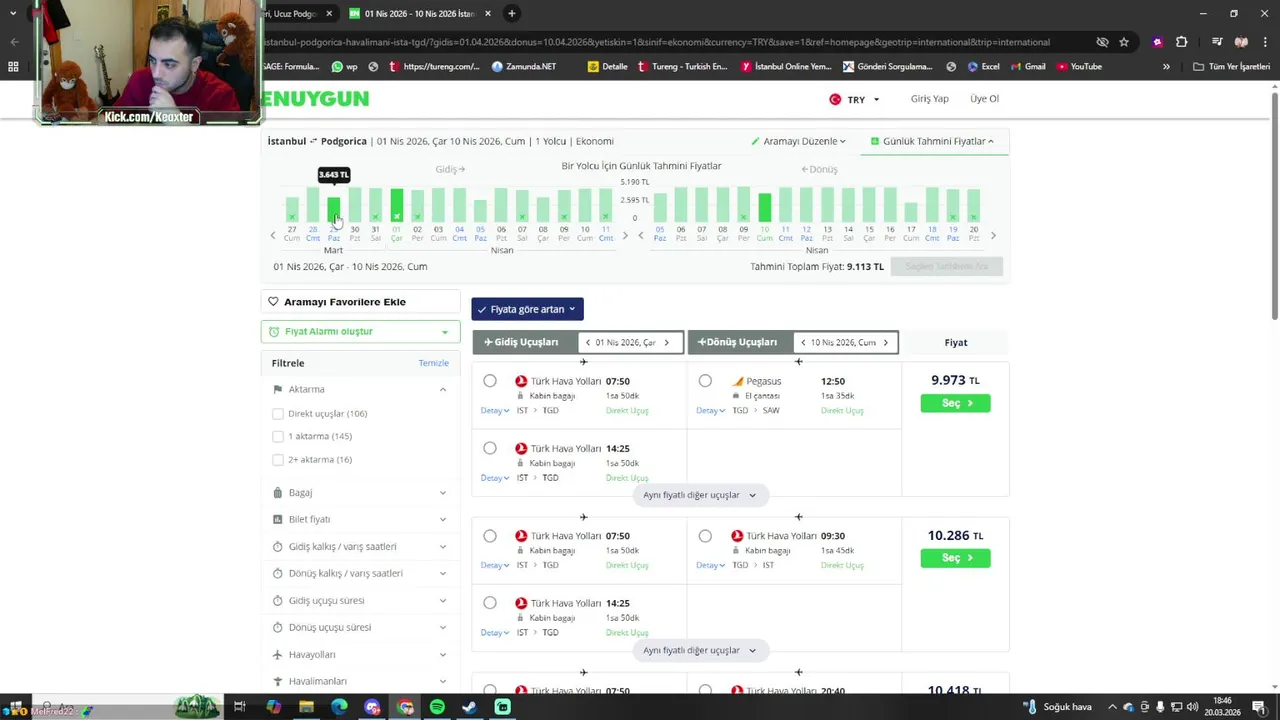Expand Dönüş uçuşu süresi filter
Image resolution: width=1280 pixels, height=720 pixels.
coord(360,628)
